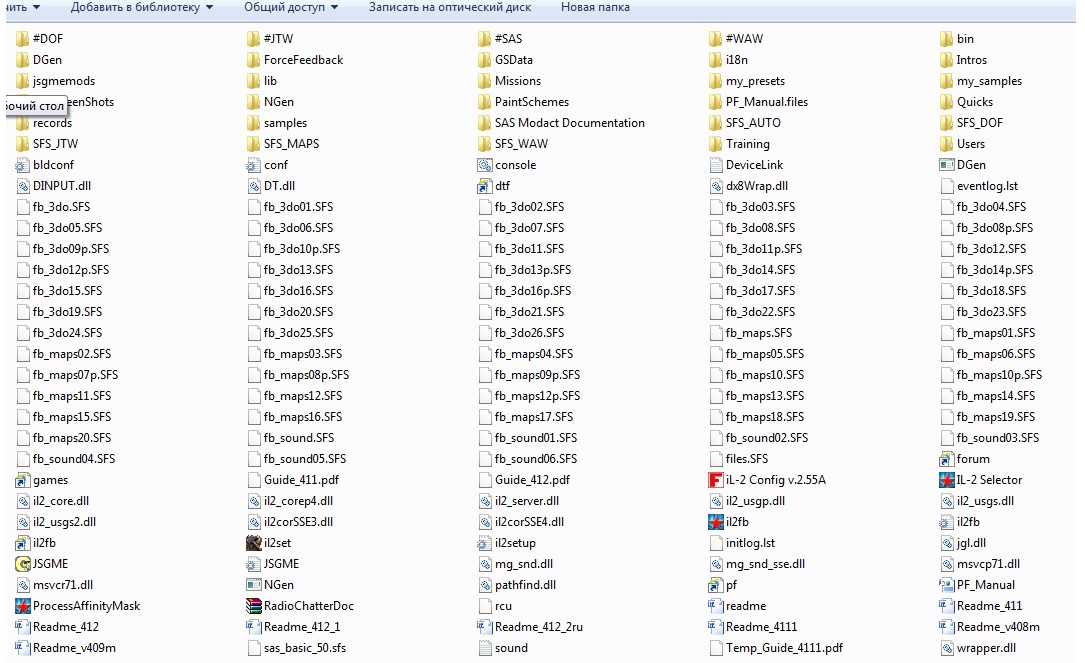Select the wrapper.dll file icon
This screenshot has width=1085, height=663.
pyautogui.click(x=947, y=648)
